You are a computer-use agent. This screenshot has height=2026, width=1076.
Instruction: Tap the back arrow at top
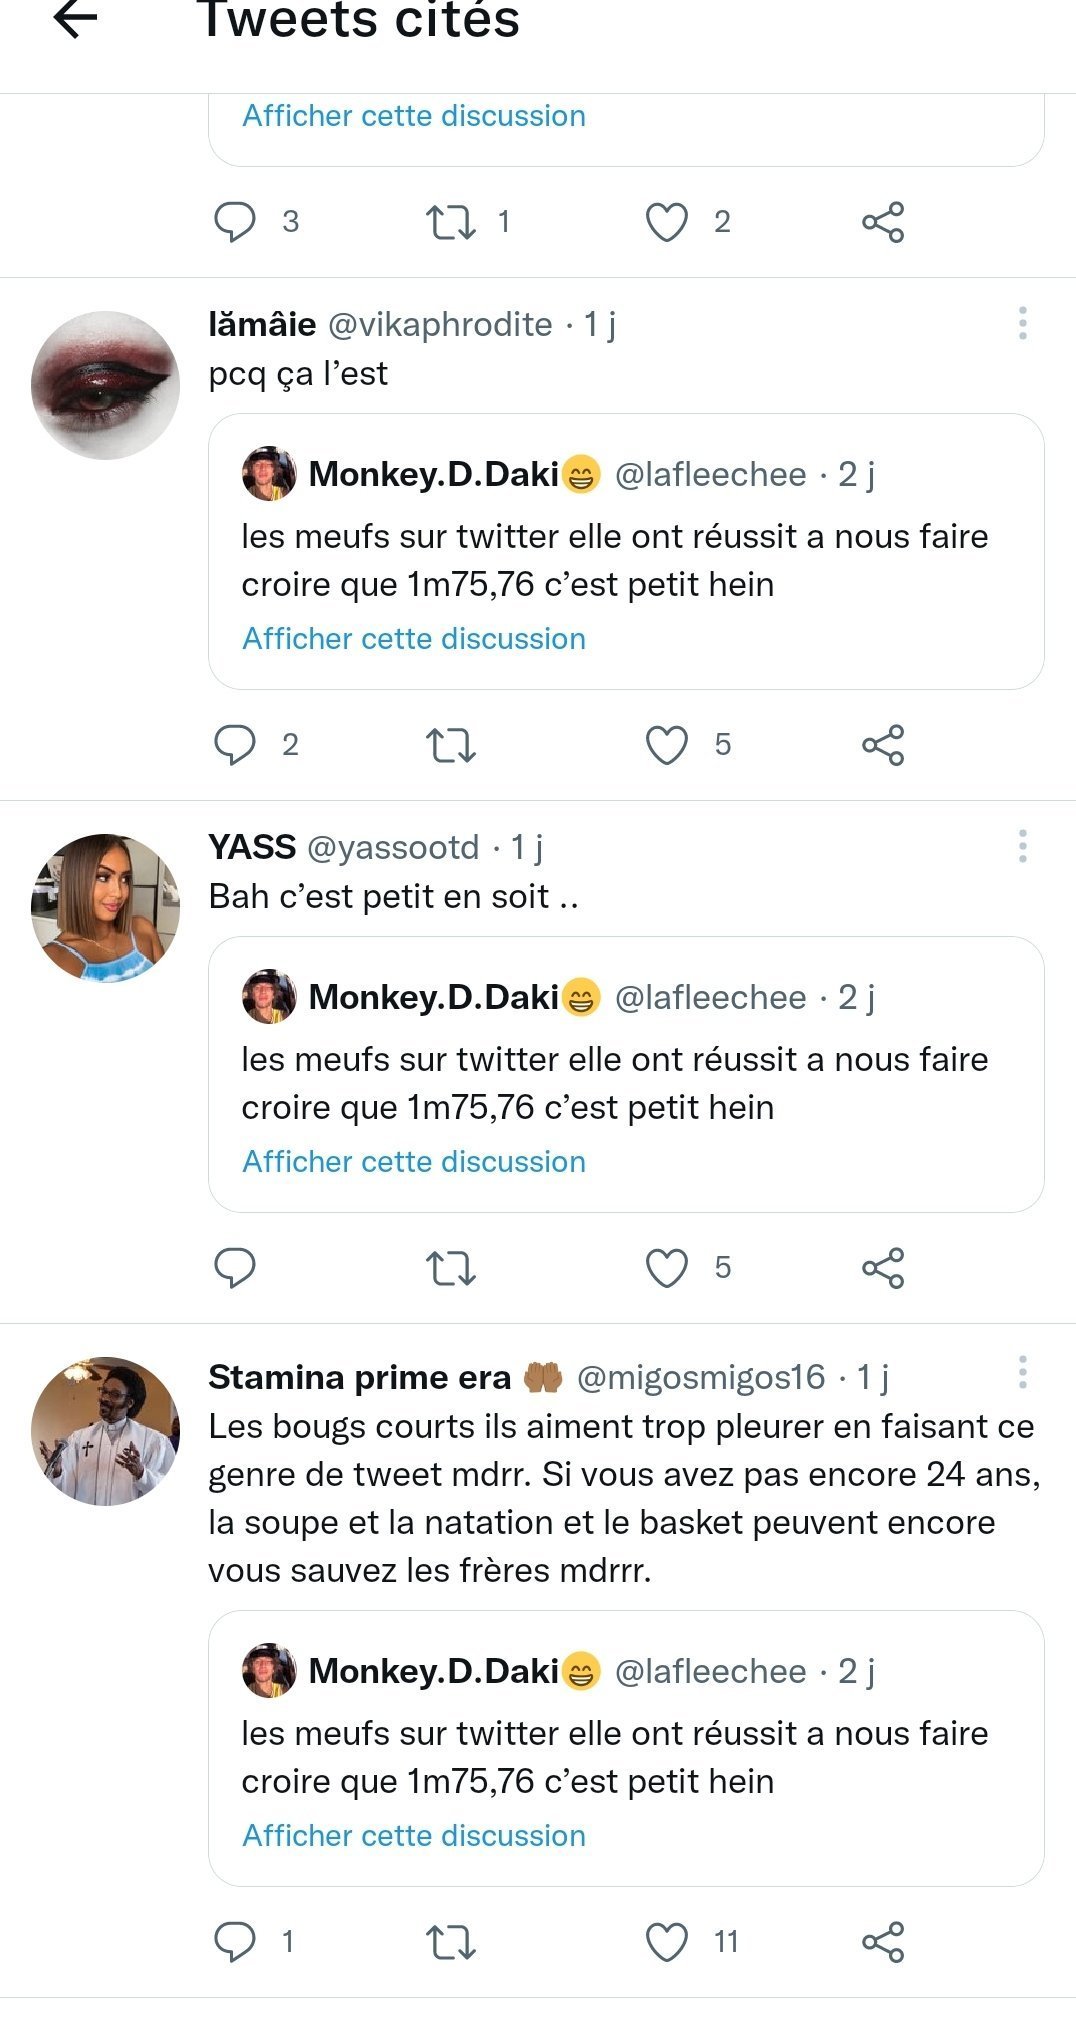click(75, 18)
